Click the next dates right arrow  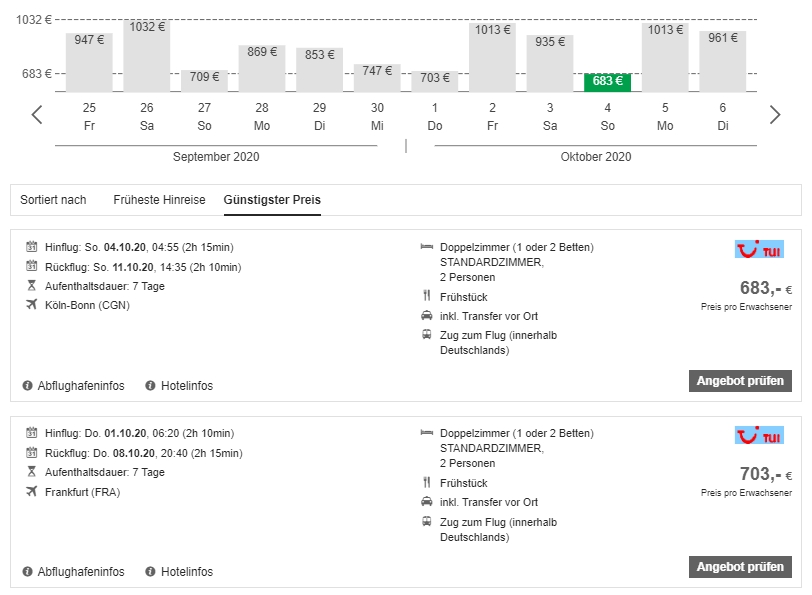click(775, 115)
